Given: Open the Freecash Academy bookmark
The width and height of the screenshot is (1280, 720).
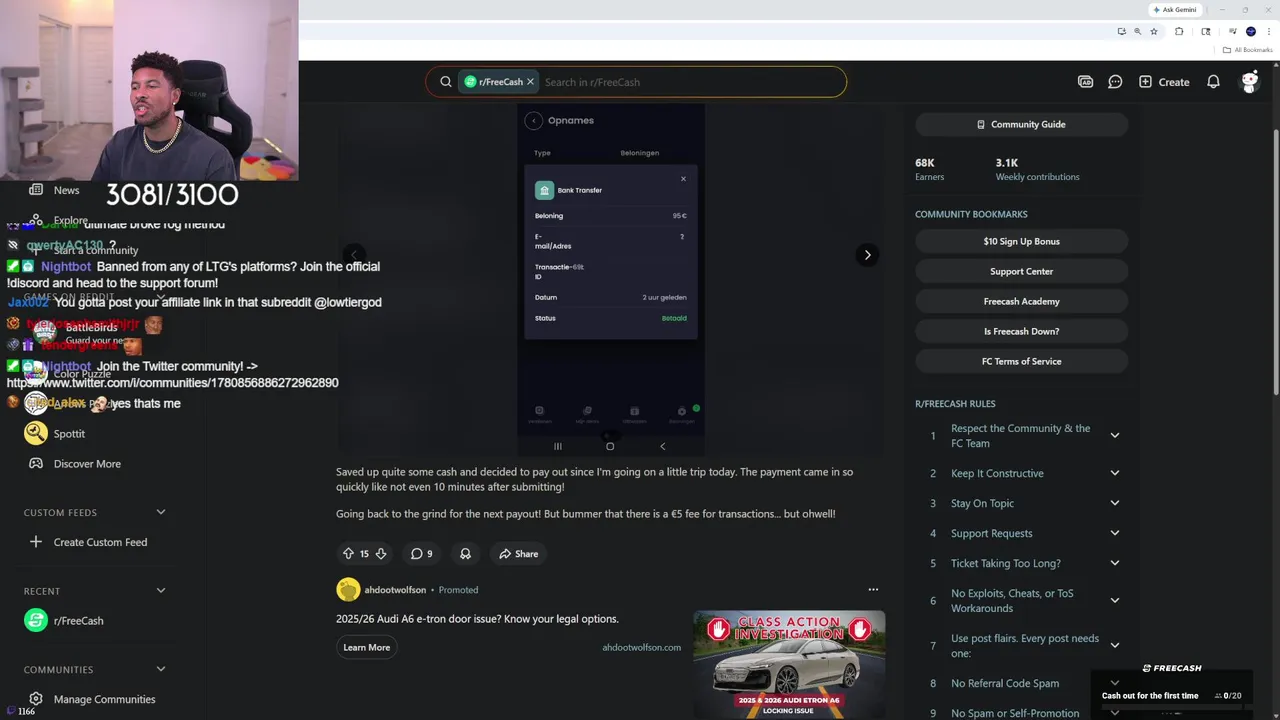Looking at the screenshot, I should click(1021, 301).
